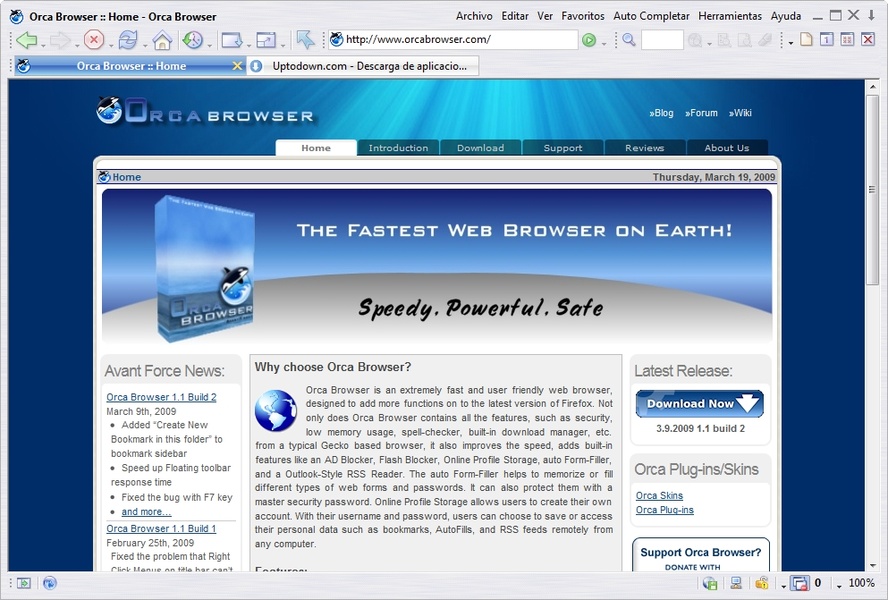Open the Forward button history dropdown

[76, 44]
